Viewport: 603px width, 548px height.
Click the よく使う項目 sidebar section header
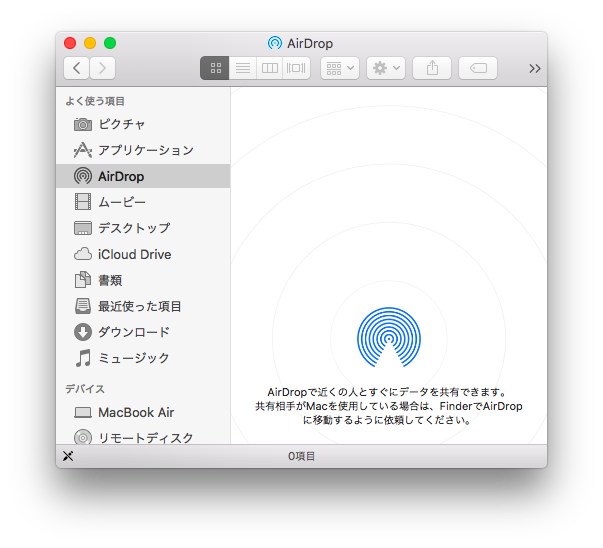95,101
